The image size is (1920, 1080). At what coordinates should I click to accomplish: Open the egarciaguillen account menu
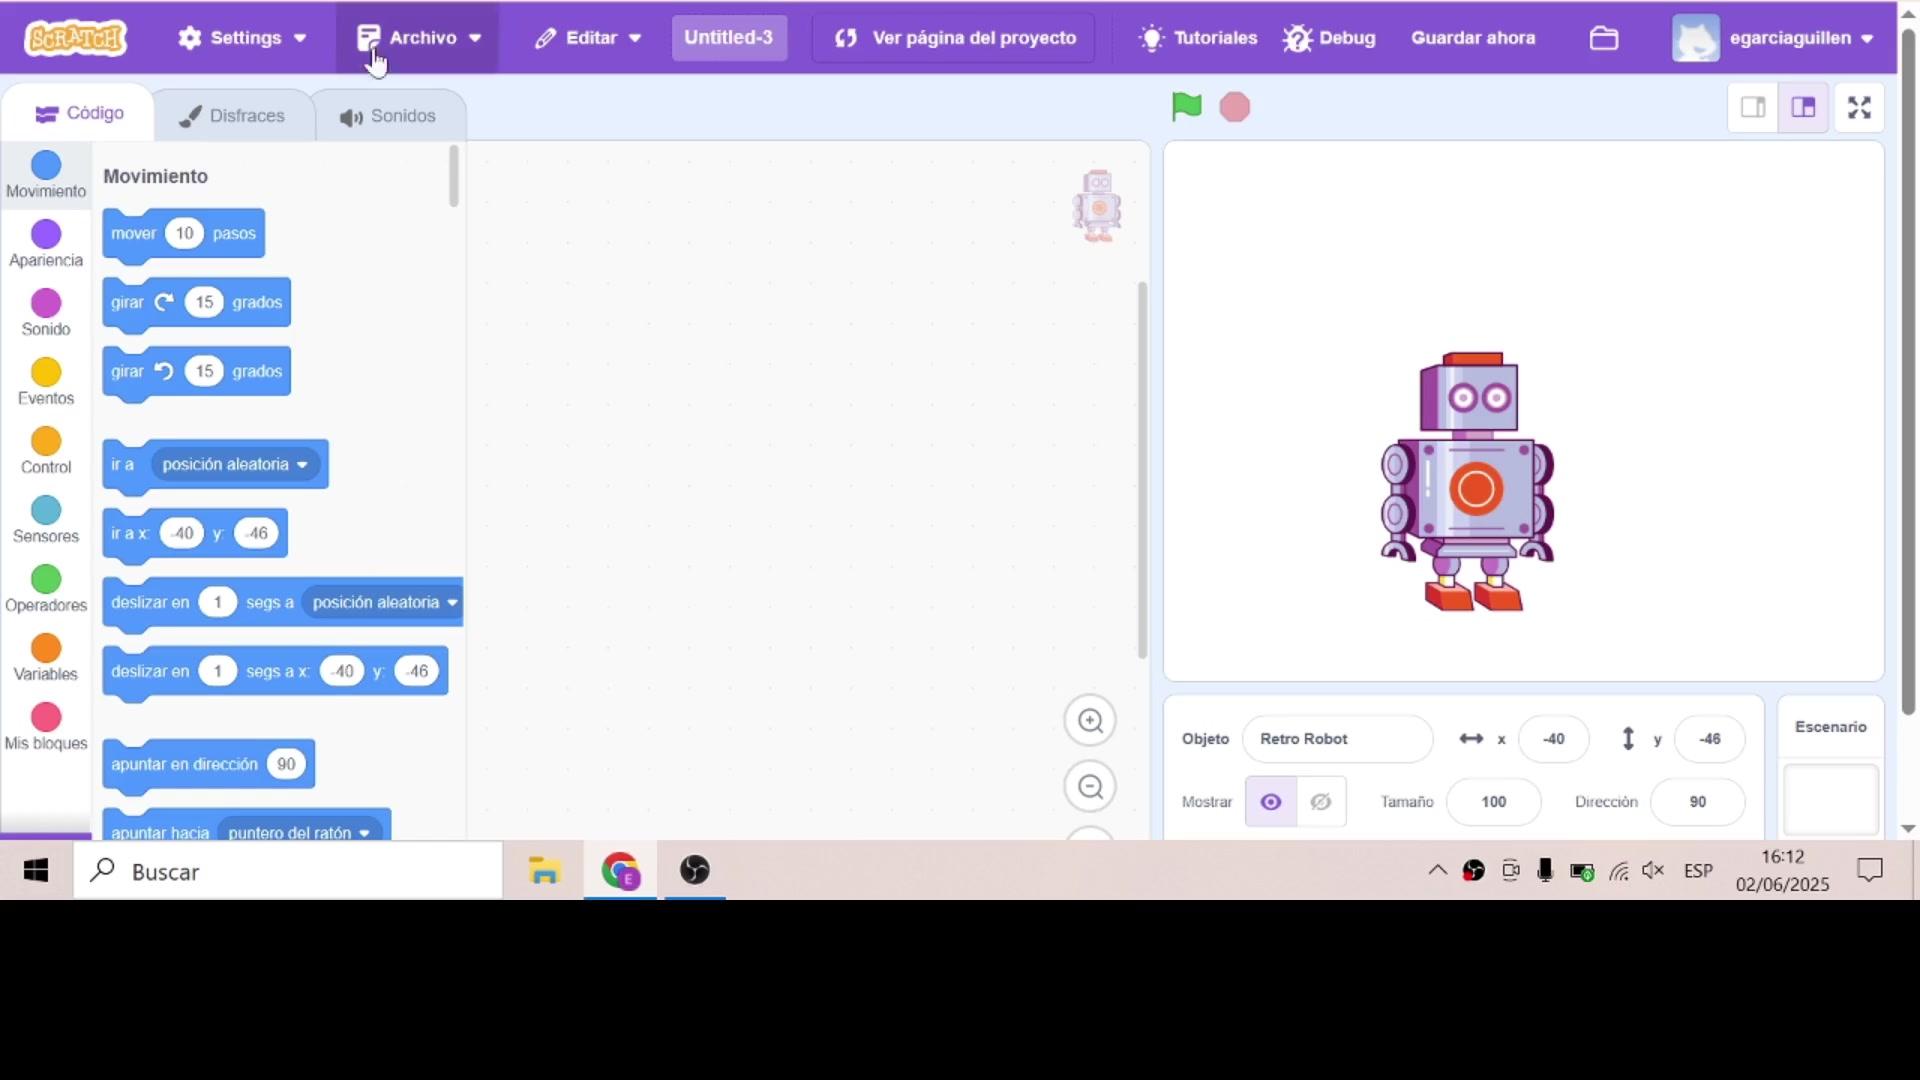[1774, 38]
